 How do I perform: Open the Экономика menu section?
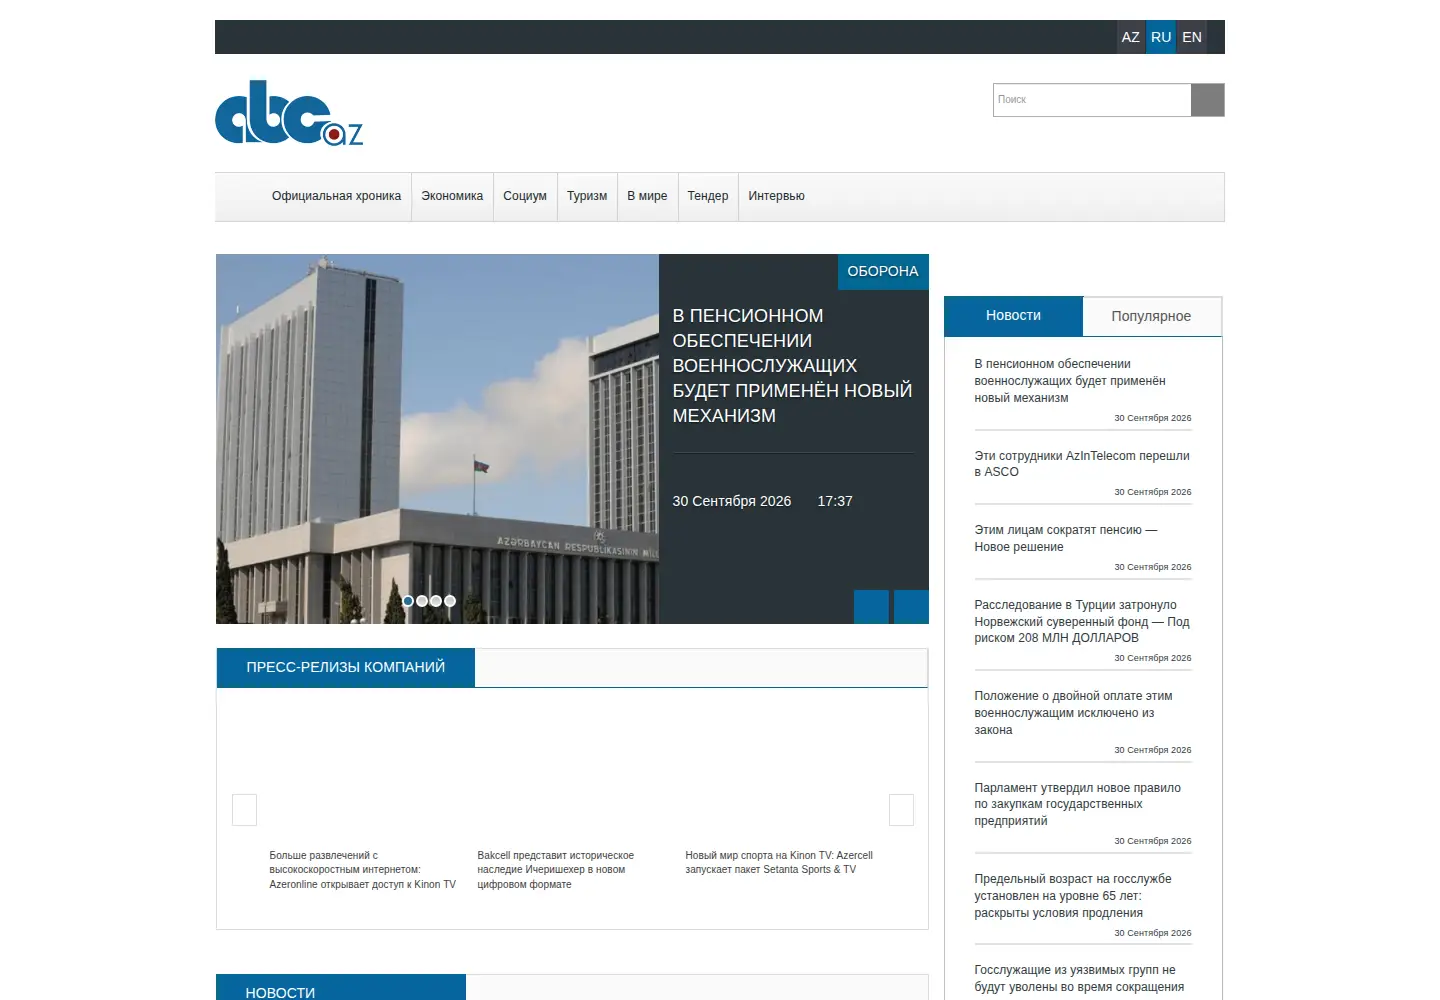point(452,196)
